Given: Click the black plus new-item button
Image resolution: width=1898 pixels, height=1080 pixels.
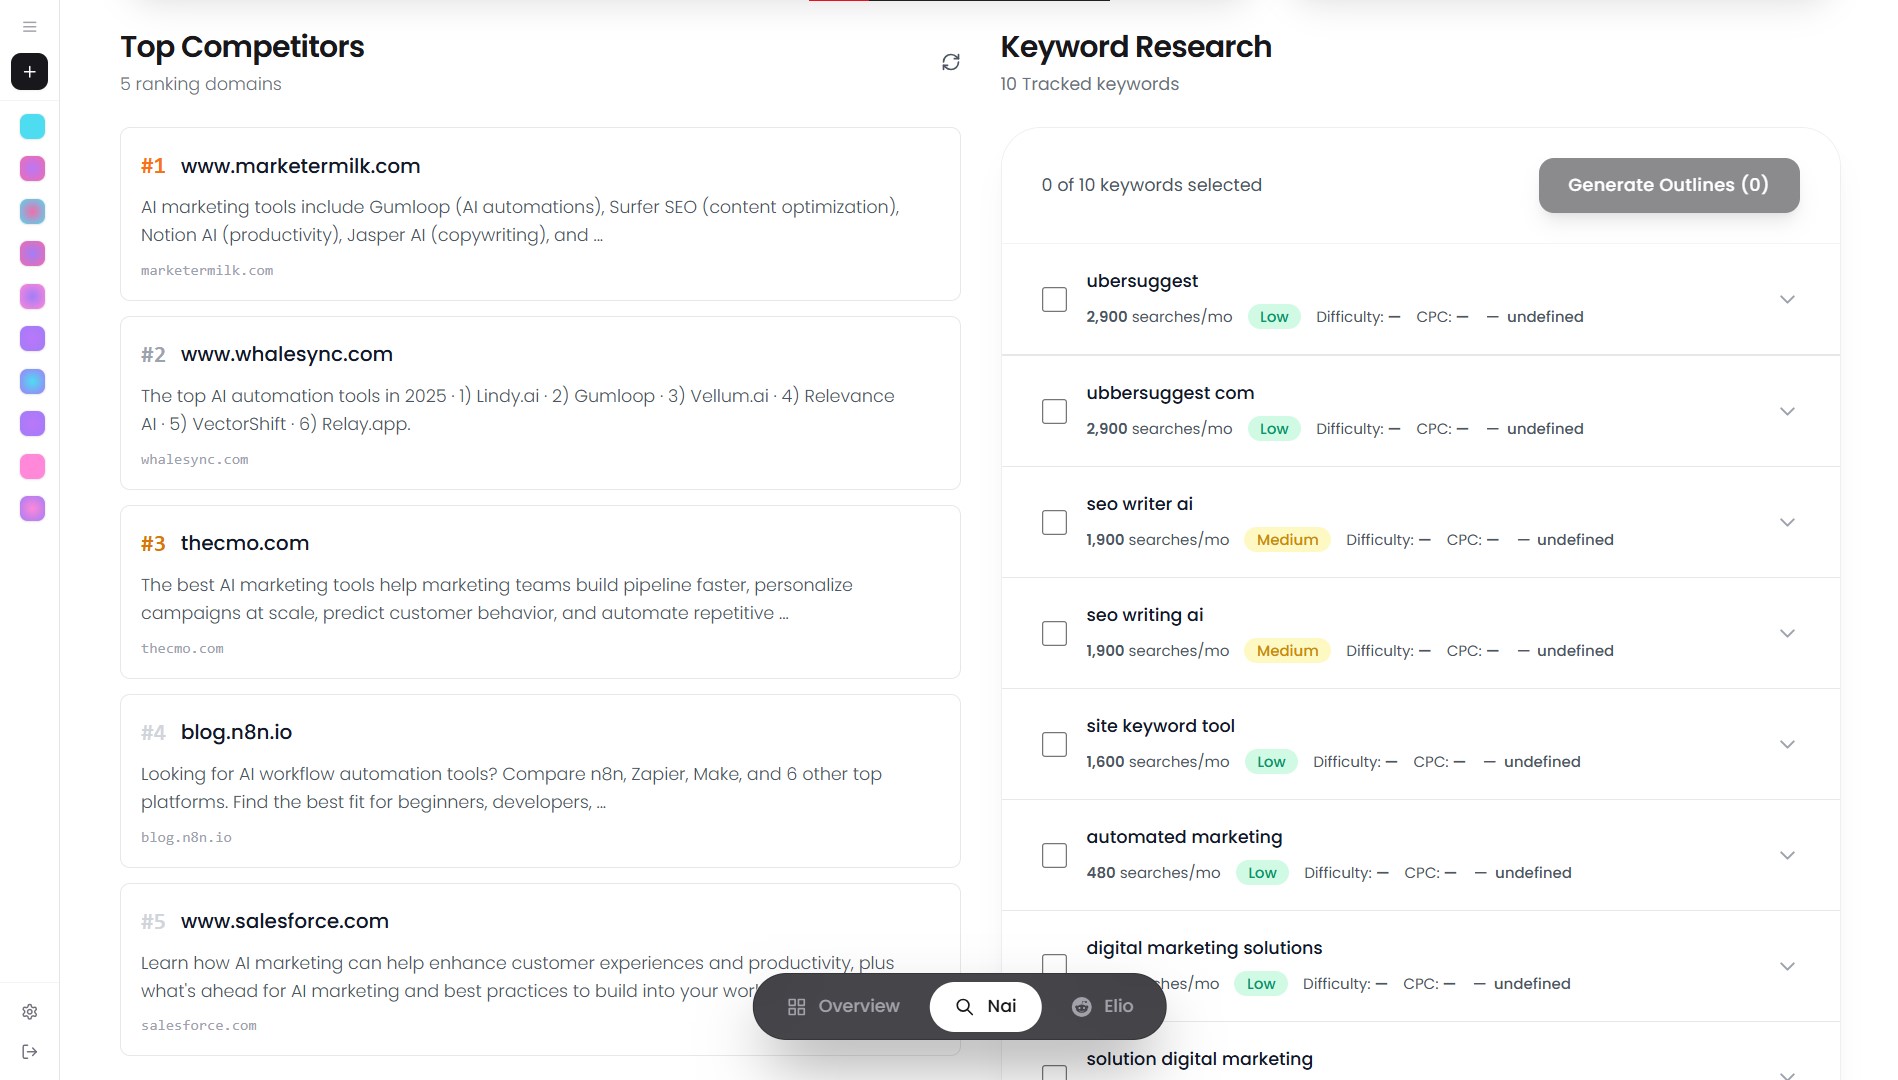Looking at the screenshot, I should pyautogui.click(x=29, y=71).
